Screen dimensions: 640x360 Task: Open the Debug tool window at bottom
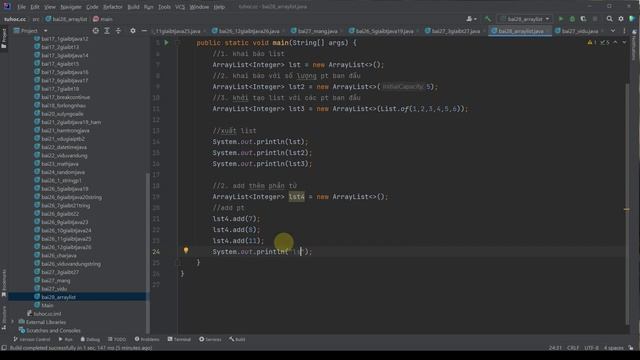coord(90,339)
